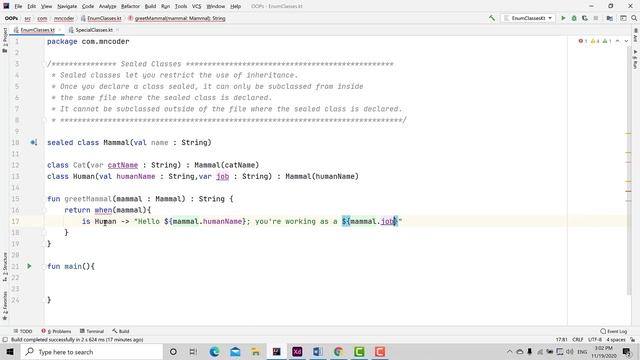The image size is (640, 360).
Task: Open the Build menu
Action: tap(150, 6)
